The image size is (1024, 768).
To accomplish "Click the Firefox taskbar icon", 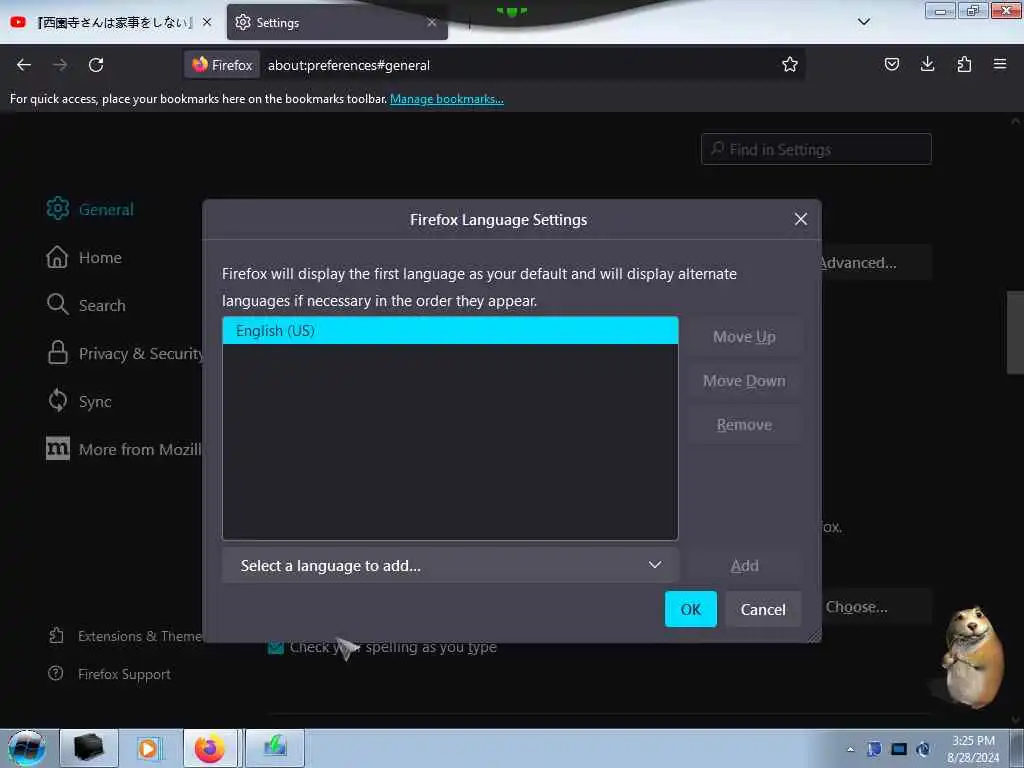I will pyautogui.click(x=210, y=748).
